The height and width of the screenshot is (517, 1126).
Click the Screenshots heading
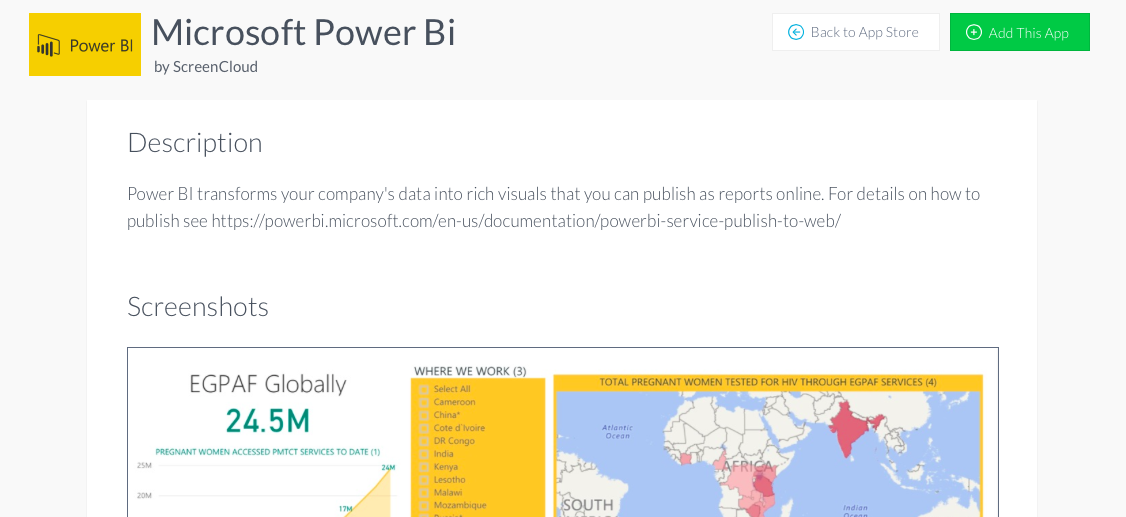tap(197, 307)
